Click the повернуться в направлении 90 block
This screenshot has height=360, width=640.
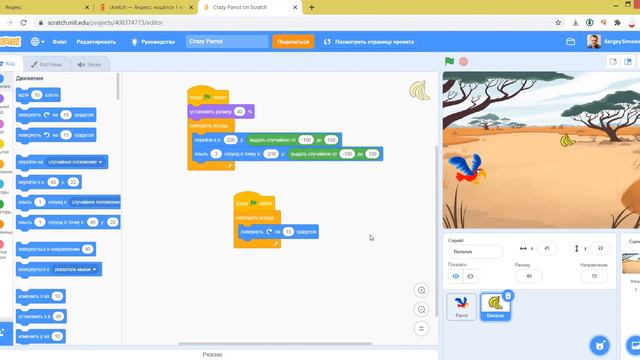click(x=56, y=249)
